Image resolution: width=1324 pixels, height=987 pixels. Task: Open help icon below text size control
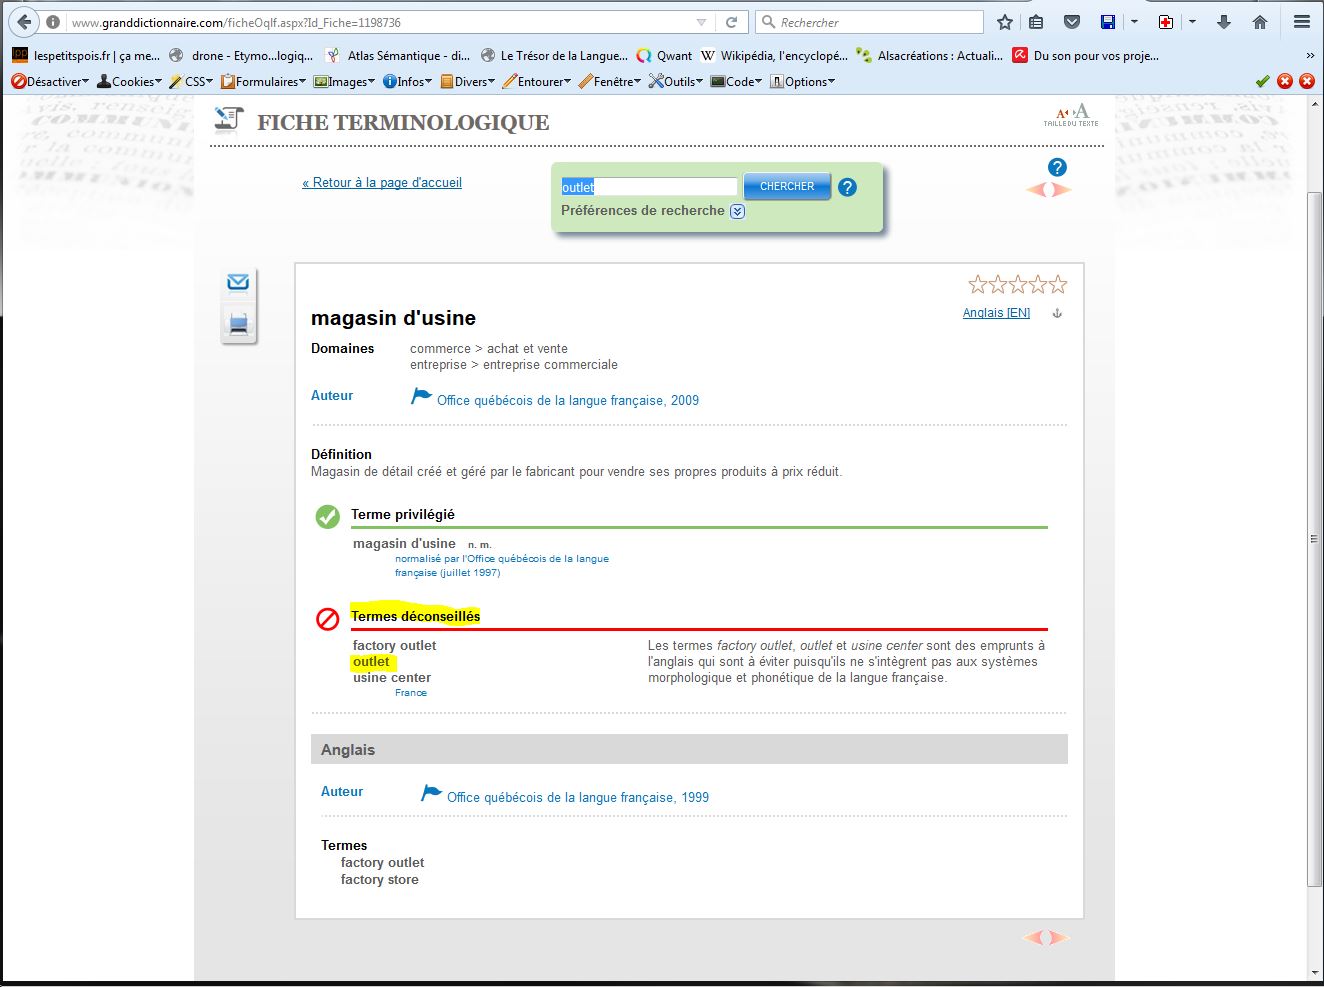[x=1057, y=167]
